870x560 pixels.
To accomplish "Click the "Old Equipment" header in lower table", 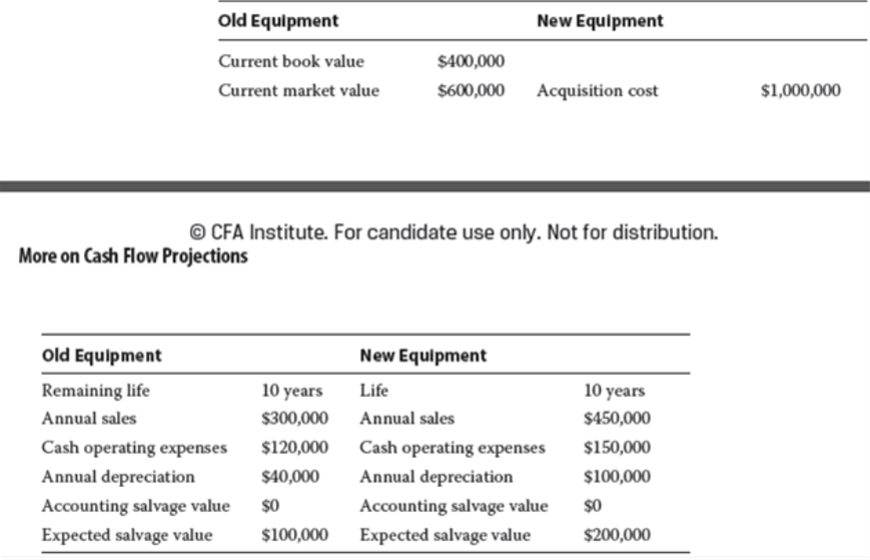I will coord(101,355).
